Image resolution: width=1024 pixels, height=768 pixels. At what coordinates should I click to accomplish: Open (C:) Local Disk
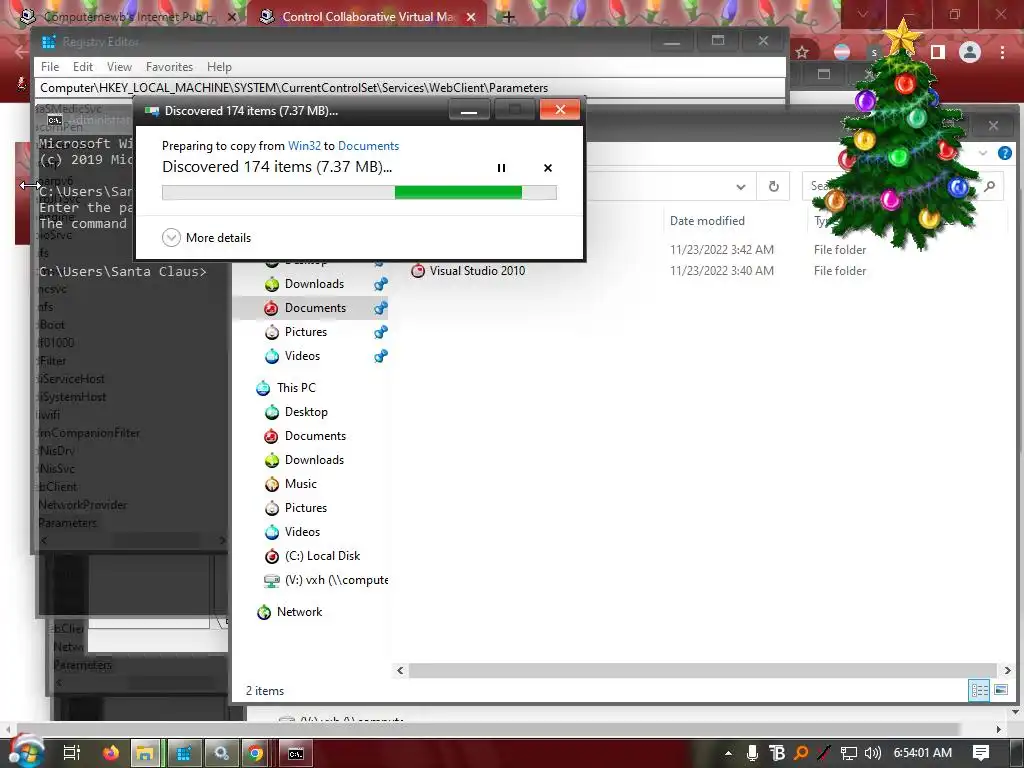(x=323, y=556)
